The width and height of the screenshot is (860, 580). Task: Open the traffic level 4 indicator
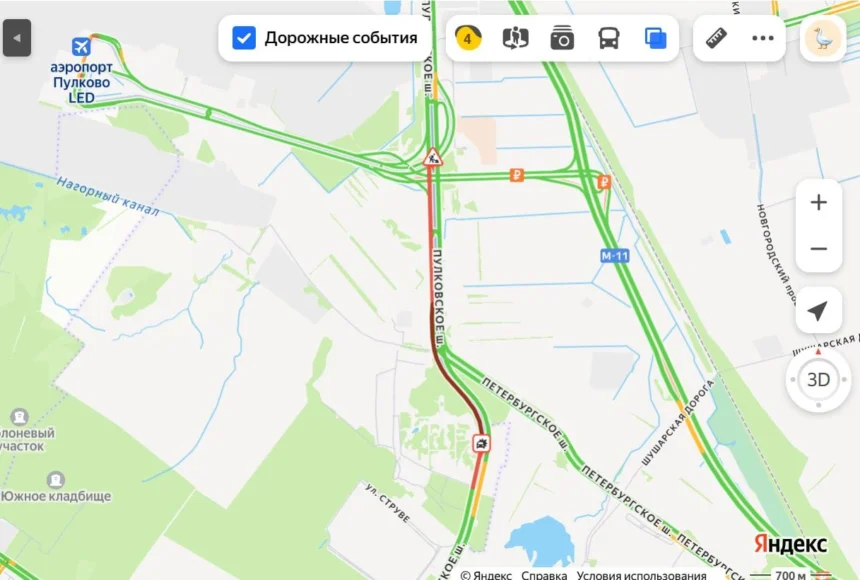point(468,38)
